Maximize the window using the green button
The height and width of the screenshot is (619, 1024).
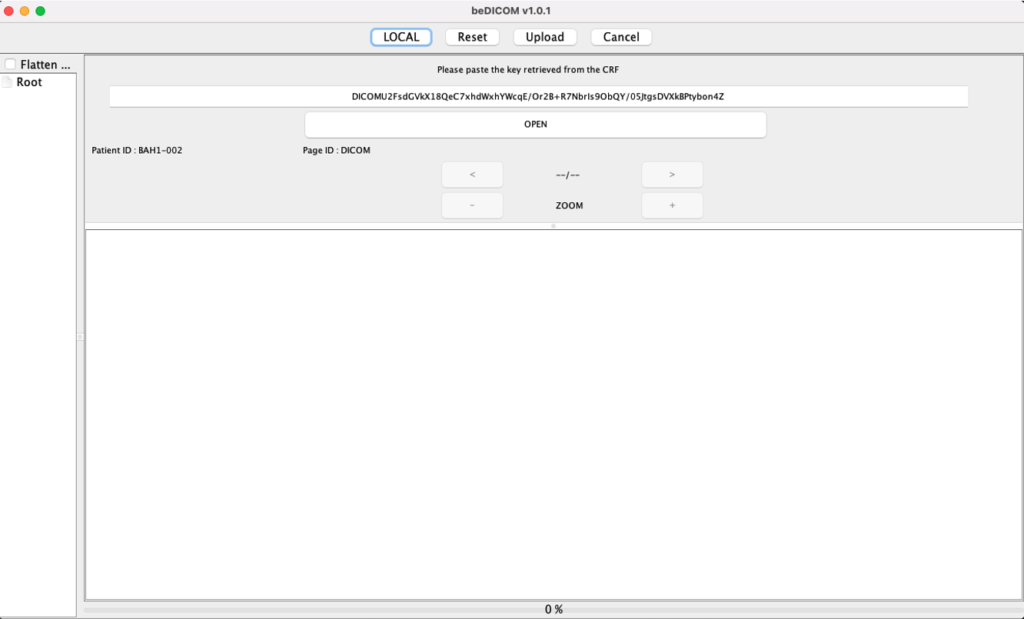click(41, 10)
